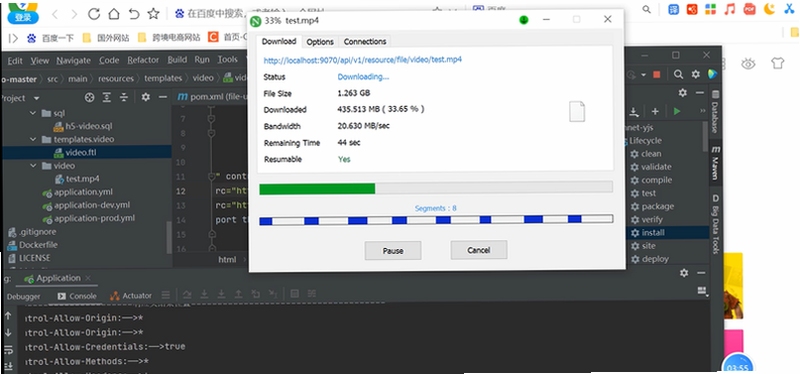800x374 pixels.
Task: Click console scroll-up arrow icon
Action: (x=8, y=316)
